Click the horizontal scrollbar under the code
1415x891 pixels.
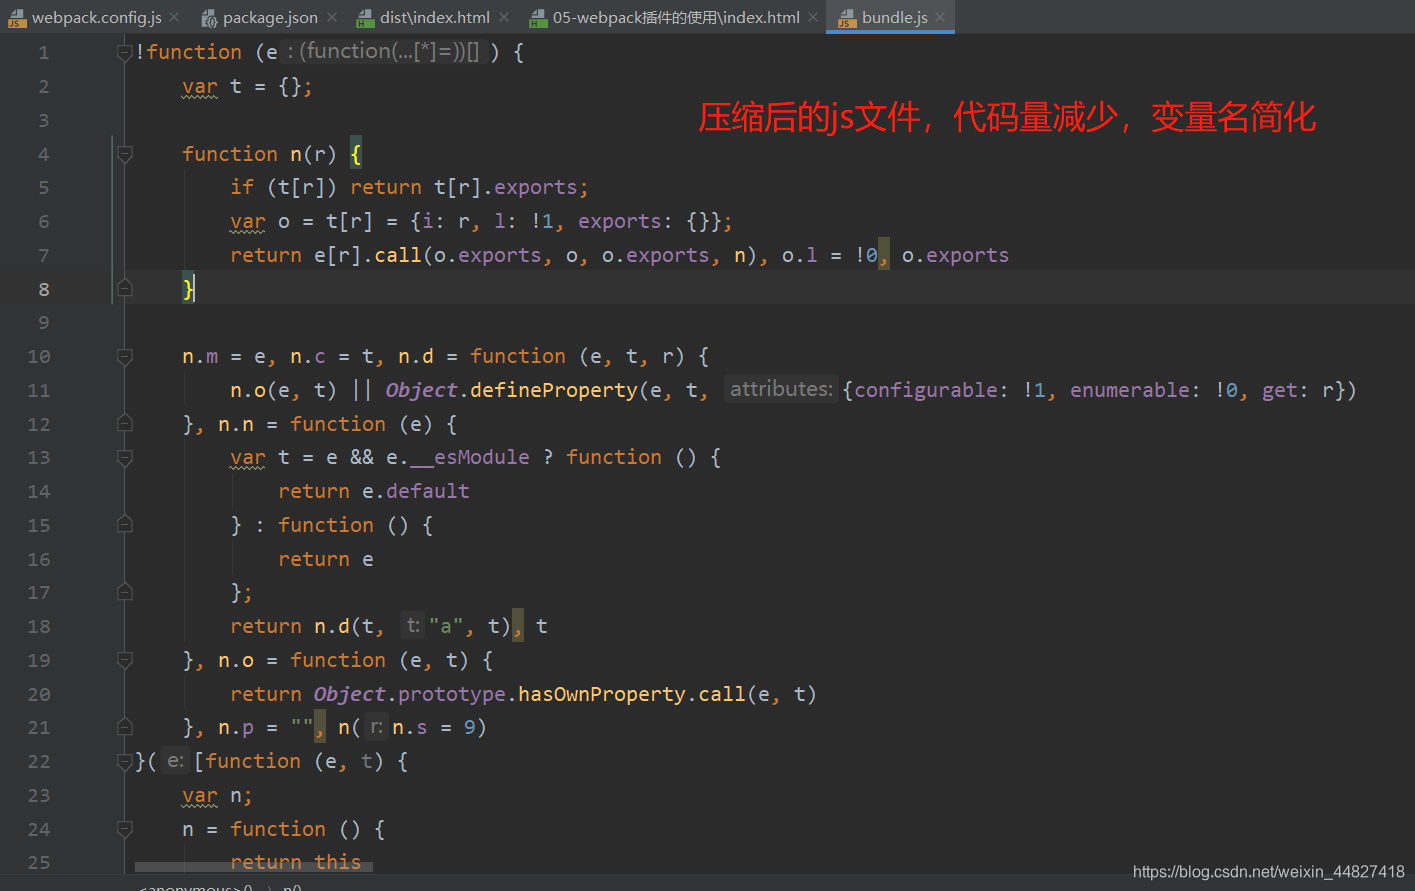pyautogui.click(x=254, y=867)
